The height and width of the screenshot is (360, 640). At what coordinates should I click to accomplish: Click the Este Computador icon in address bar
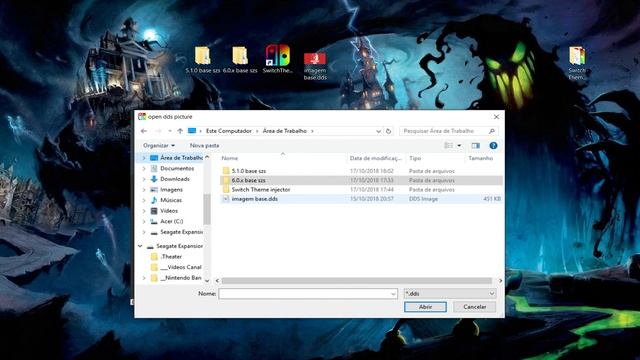192,131
